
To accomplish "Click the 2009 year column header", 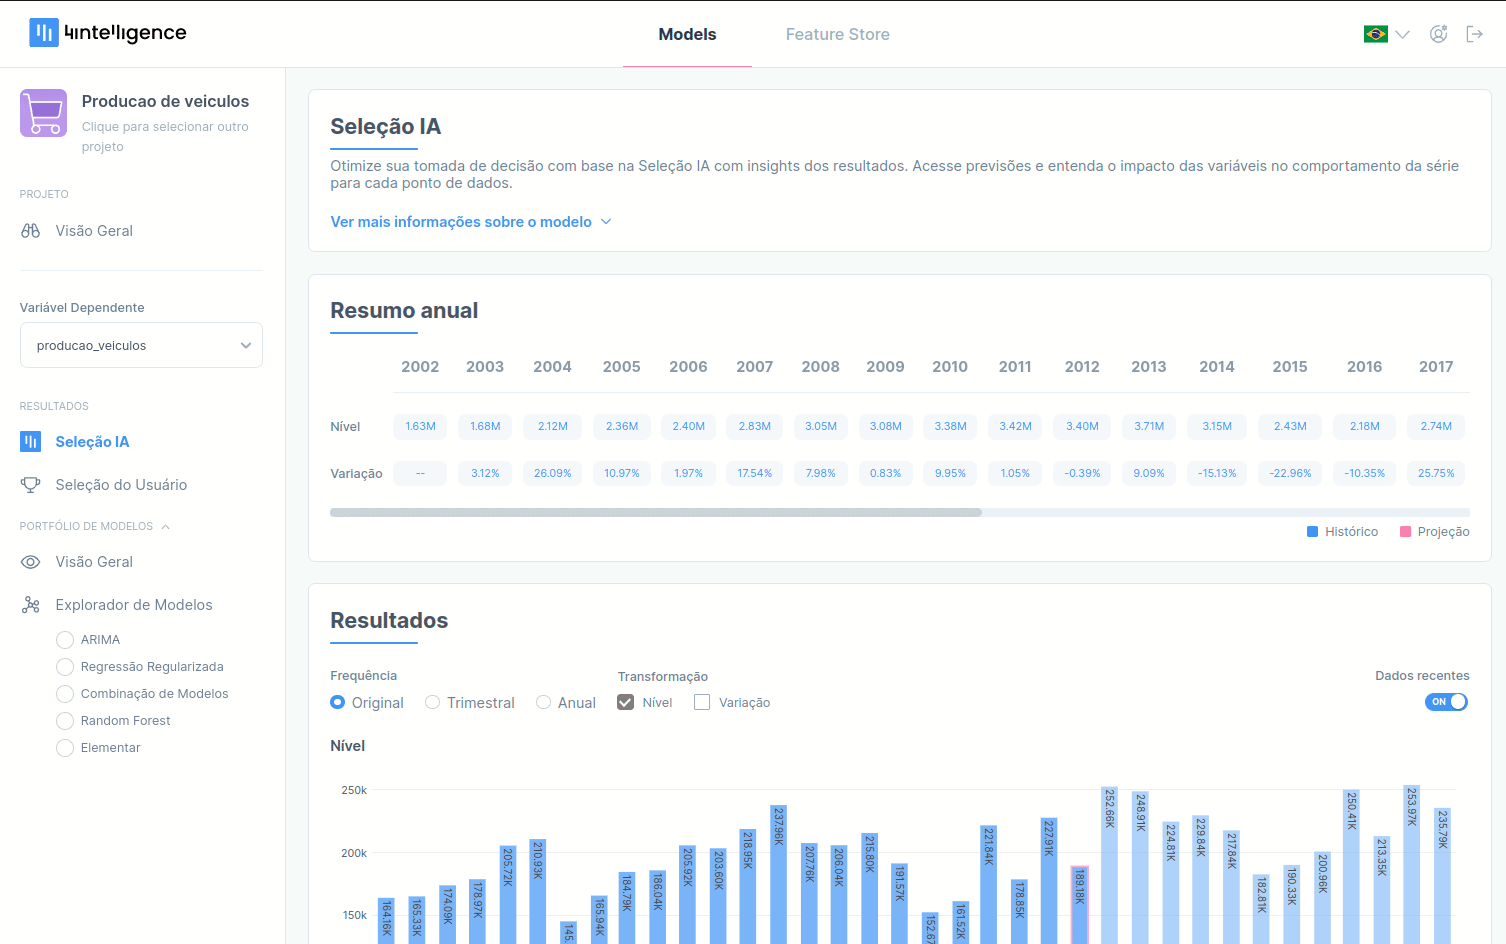I will [x=885, y=367].
